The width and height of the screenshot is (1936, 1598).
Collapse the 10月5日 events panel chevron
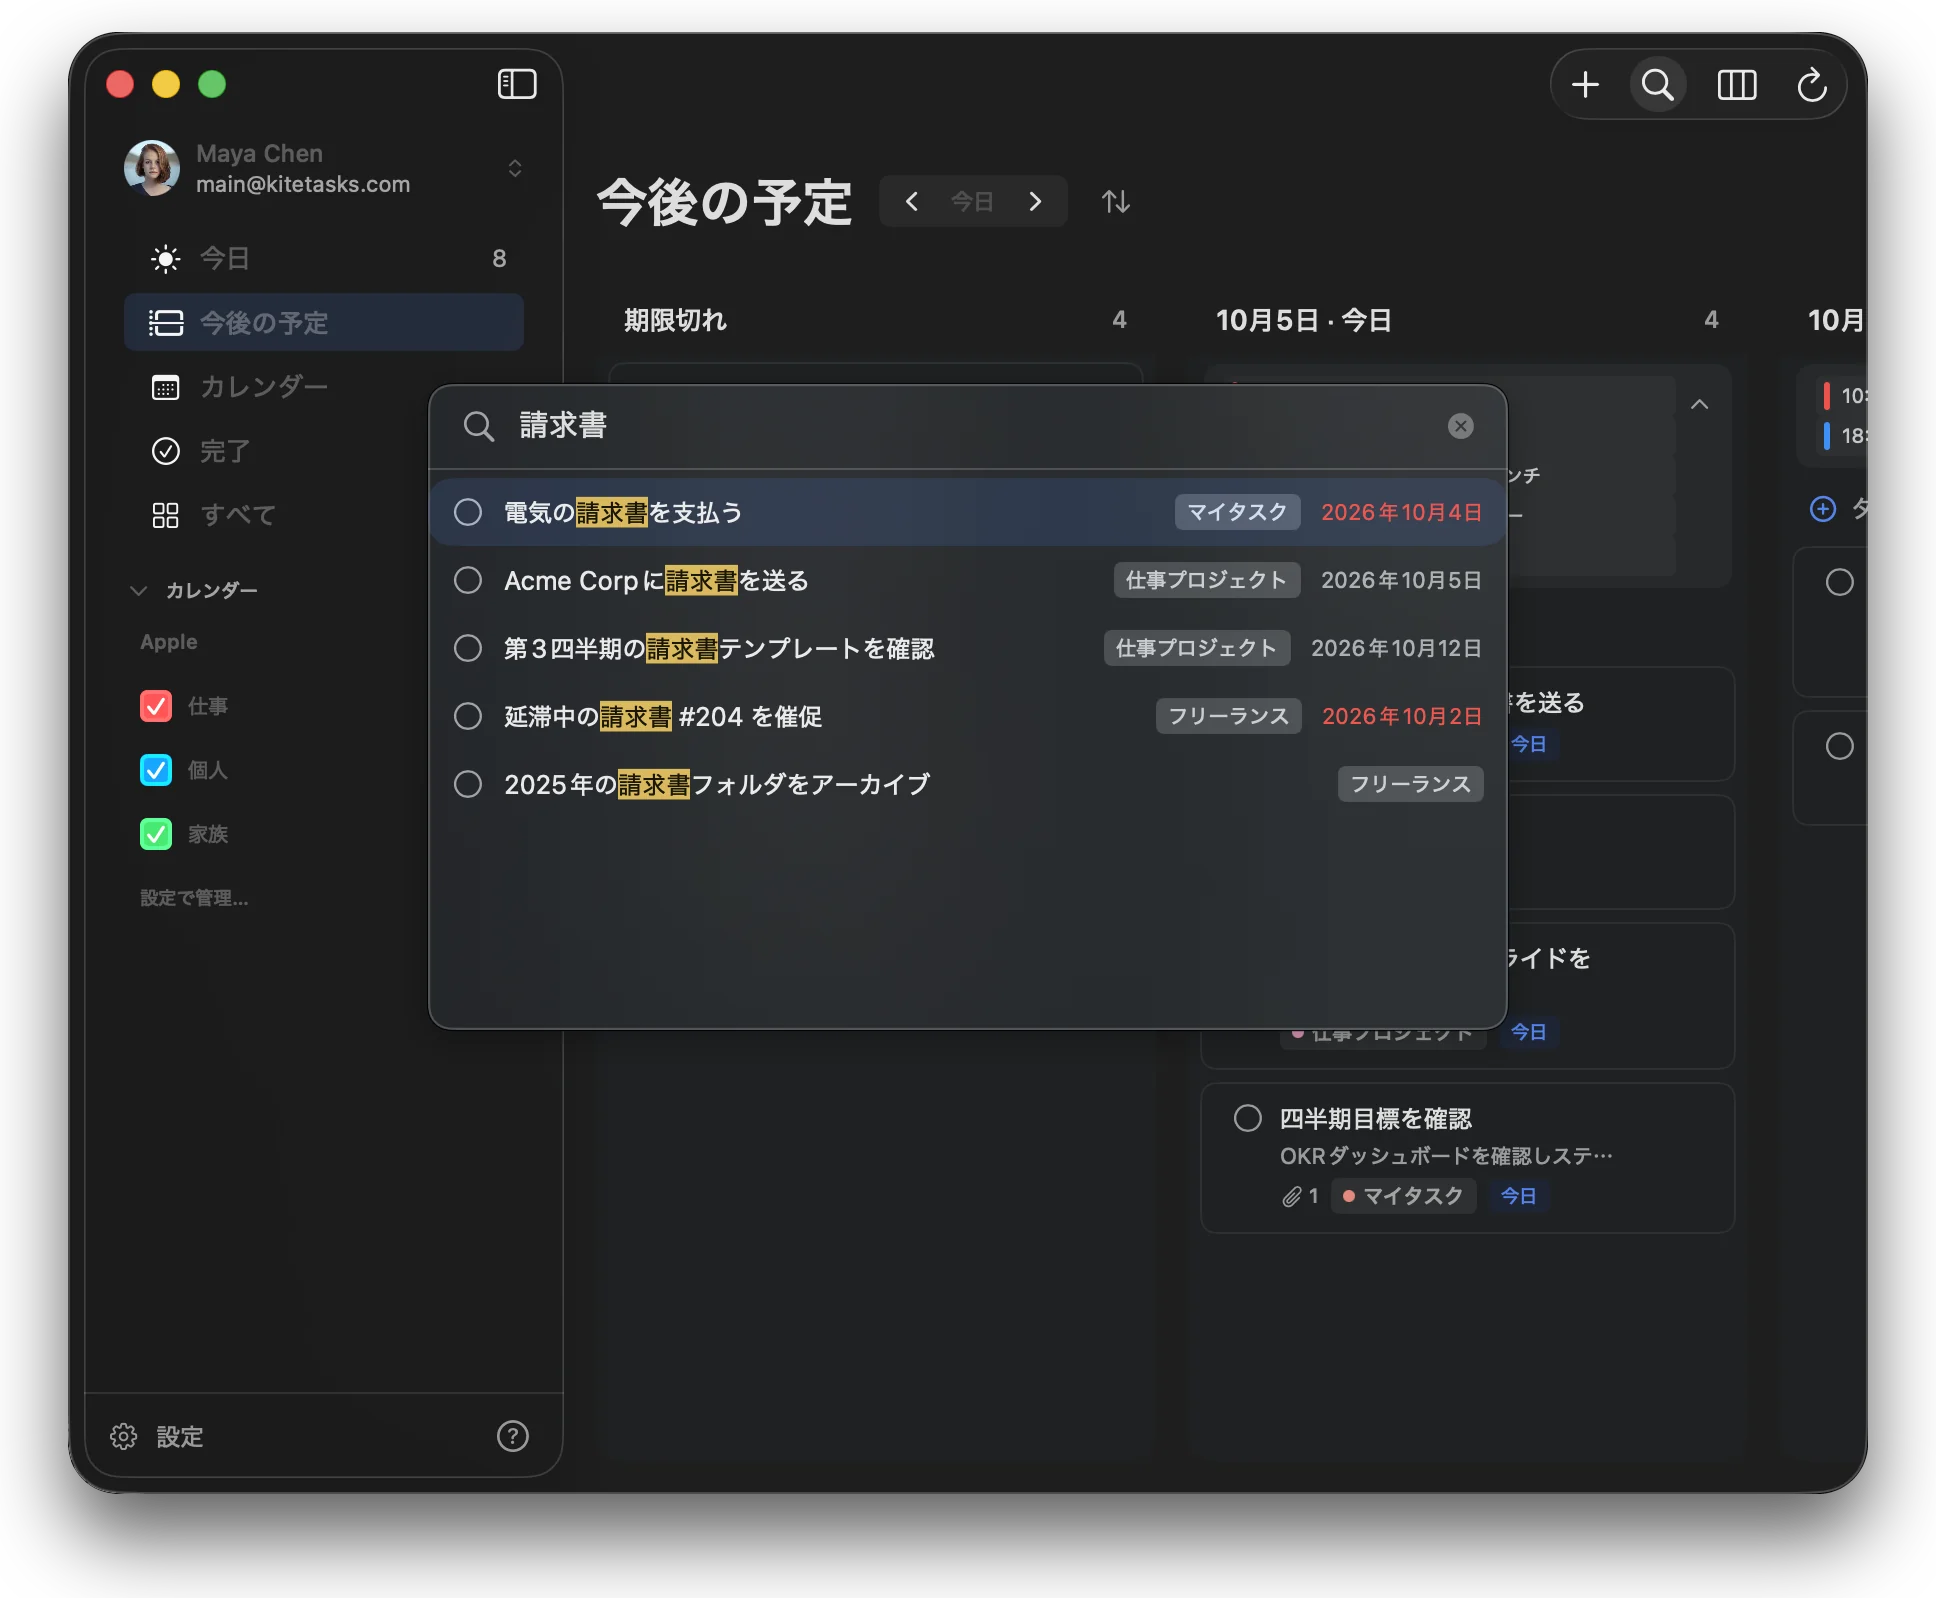[x=1699, y=404]
